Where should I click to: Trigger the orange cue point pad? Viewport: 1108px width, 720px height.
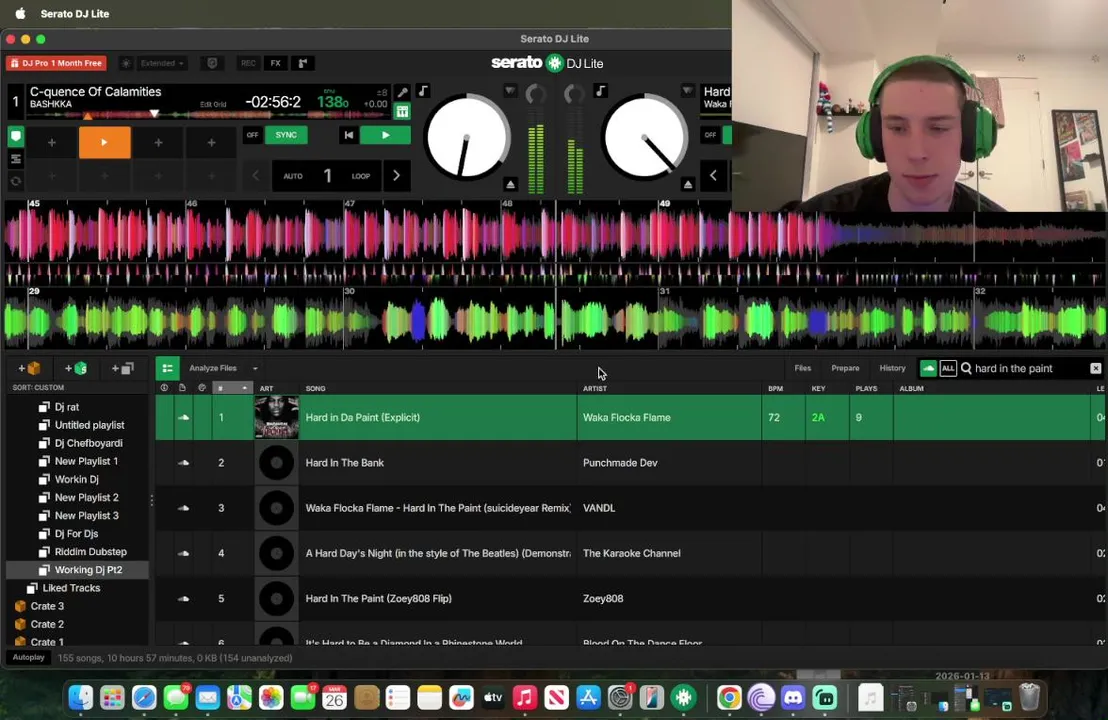click(105, 142)
